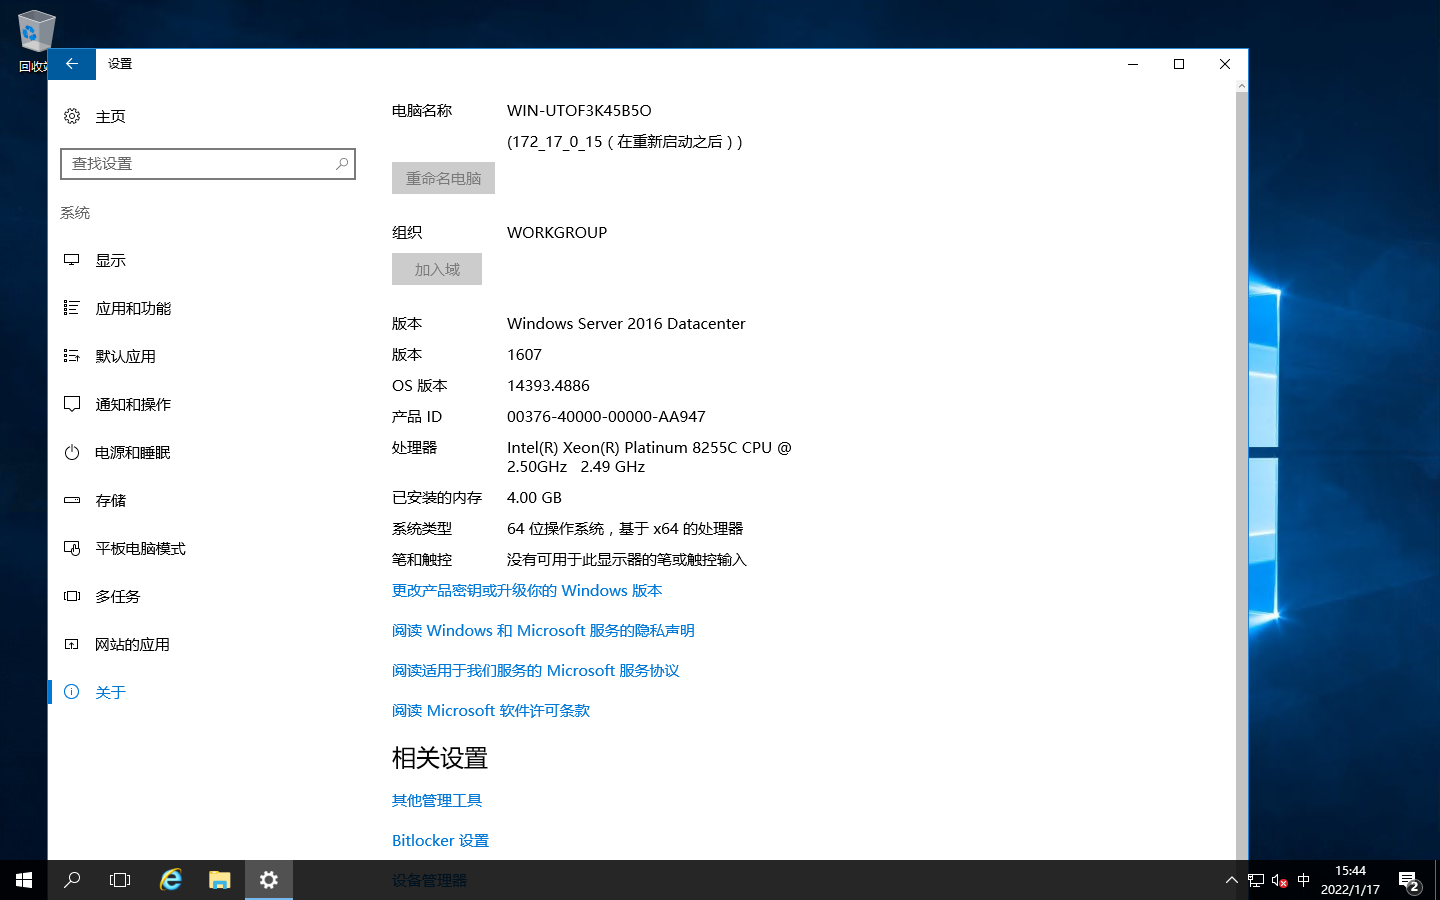Select the 关于 page
This screenshot has width=1440, height=900.
pyautogui.click(x=110, y=693)
